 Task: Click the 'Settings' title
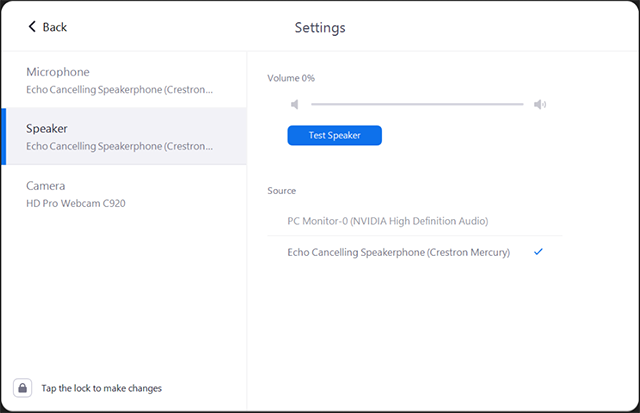coord(320,28)
